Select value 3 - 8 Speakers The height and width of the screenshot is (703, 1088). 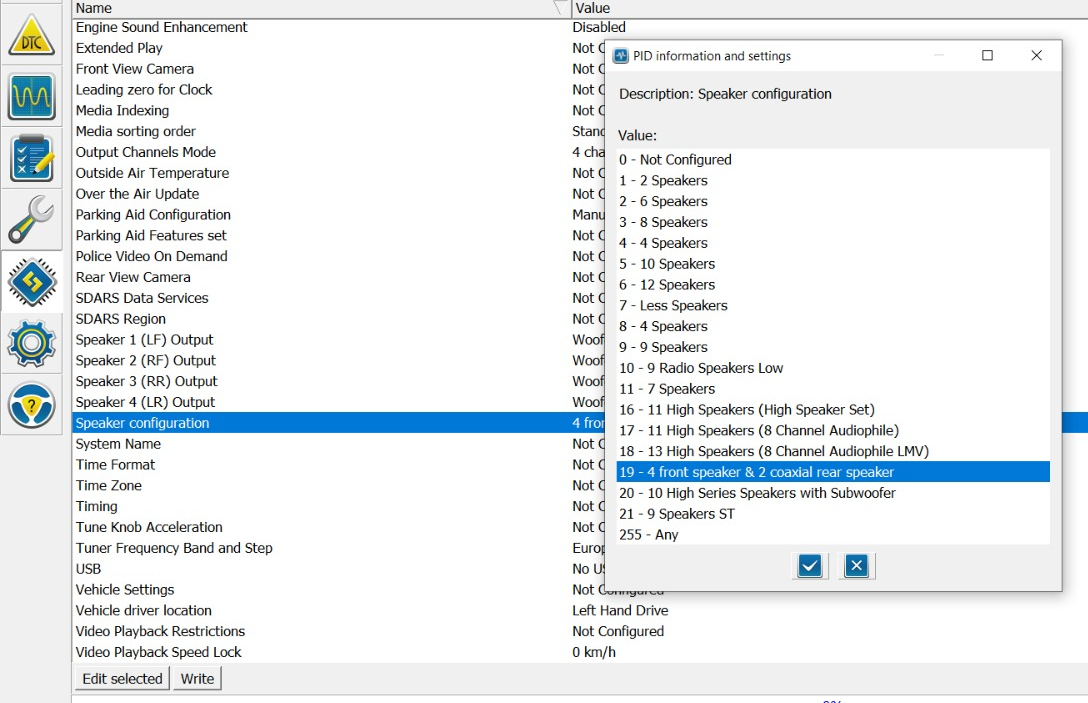click(833, 222)
